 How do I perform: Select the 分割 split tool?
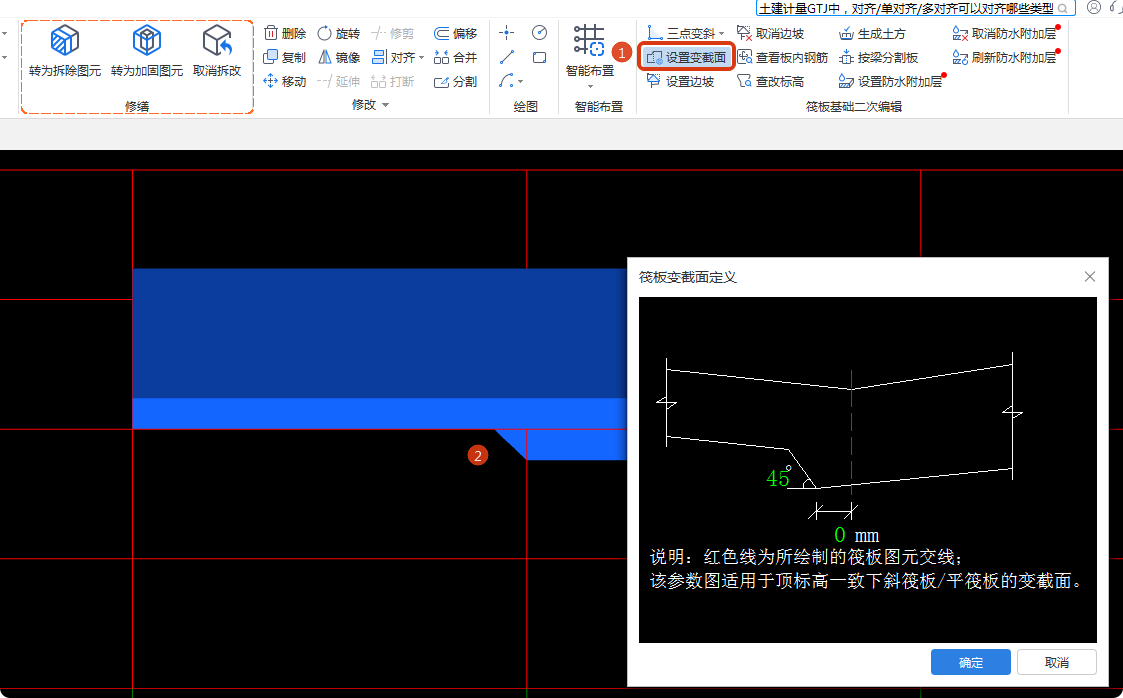pyautogui.click(x=456, y=82)
